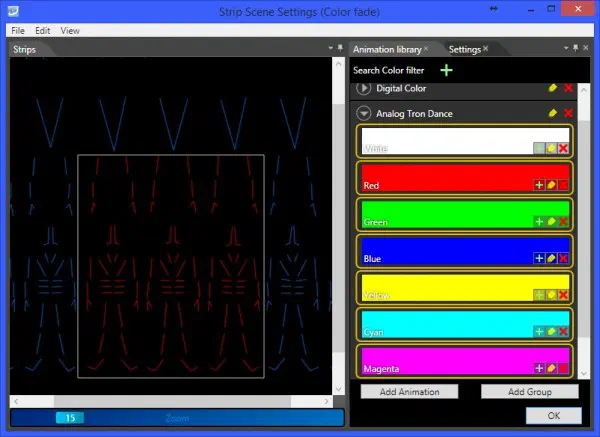Confirm with the OK button
Screen dimensions: 600x437
(554, 416)
